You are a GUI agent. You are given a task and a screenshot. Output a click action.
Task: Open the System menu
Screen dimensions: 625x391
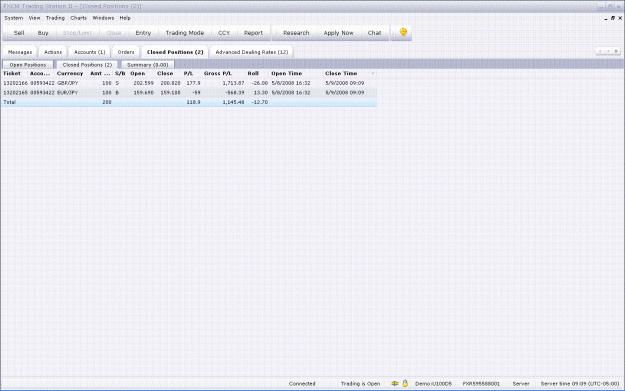coord(14,18)
